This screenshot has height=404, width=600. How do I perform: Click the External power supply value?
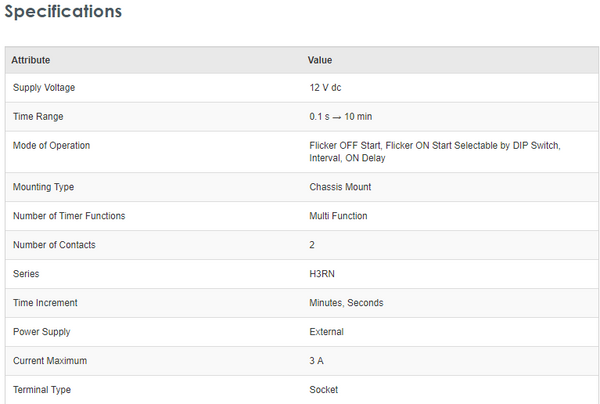(x=327, y=332)
